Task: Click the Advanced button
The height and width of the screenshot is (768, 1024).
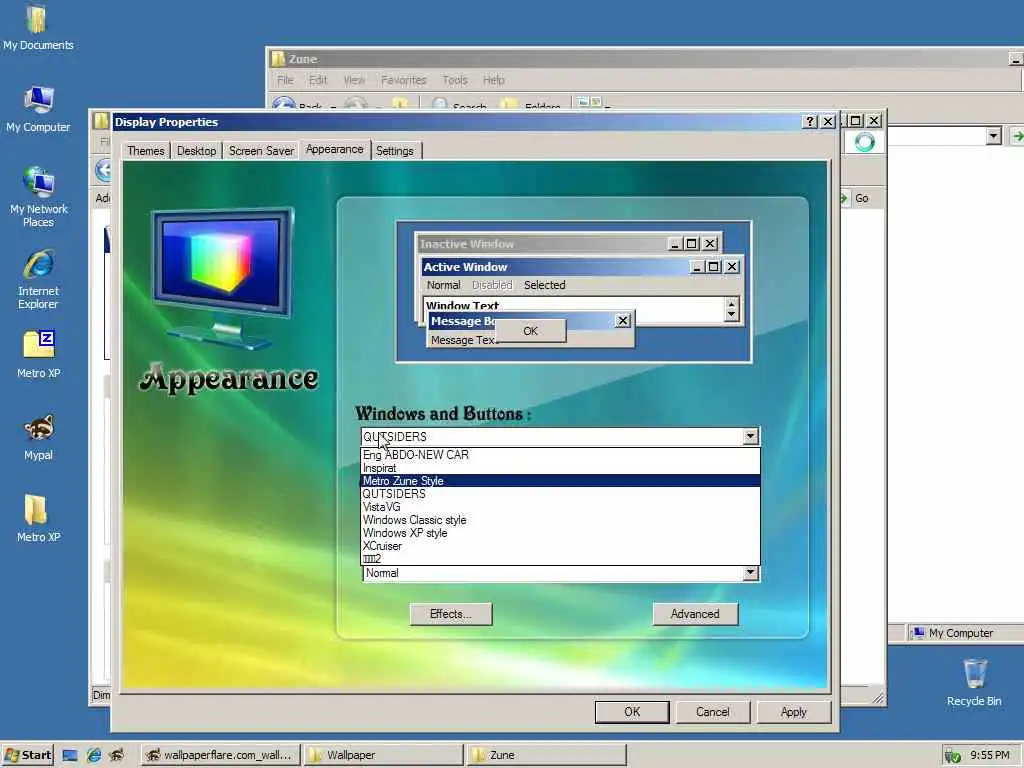Action: pos(695,614)
